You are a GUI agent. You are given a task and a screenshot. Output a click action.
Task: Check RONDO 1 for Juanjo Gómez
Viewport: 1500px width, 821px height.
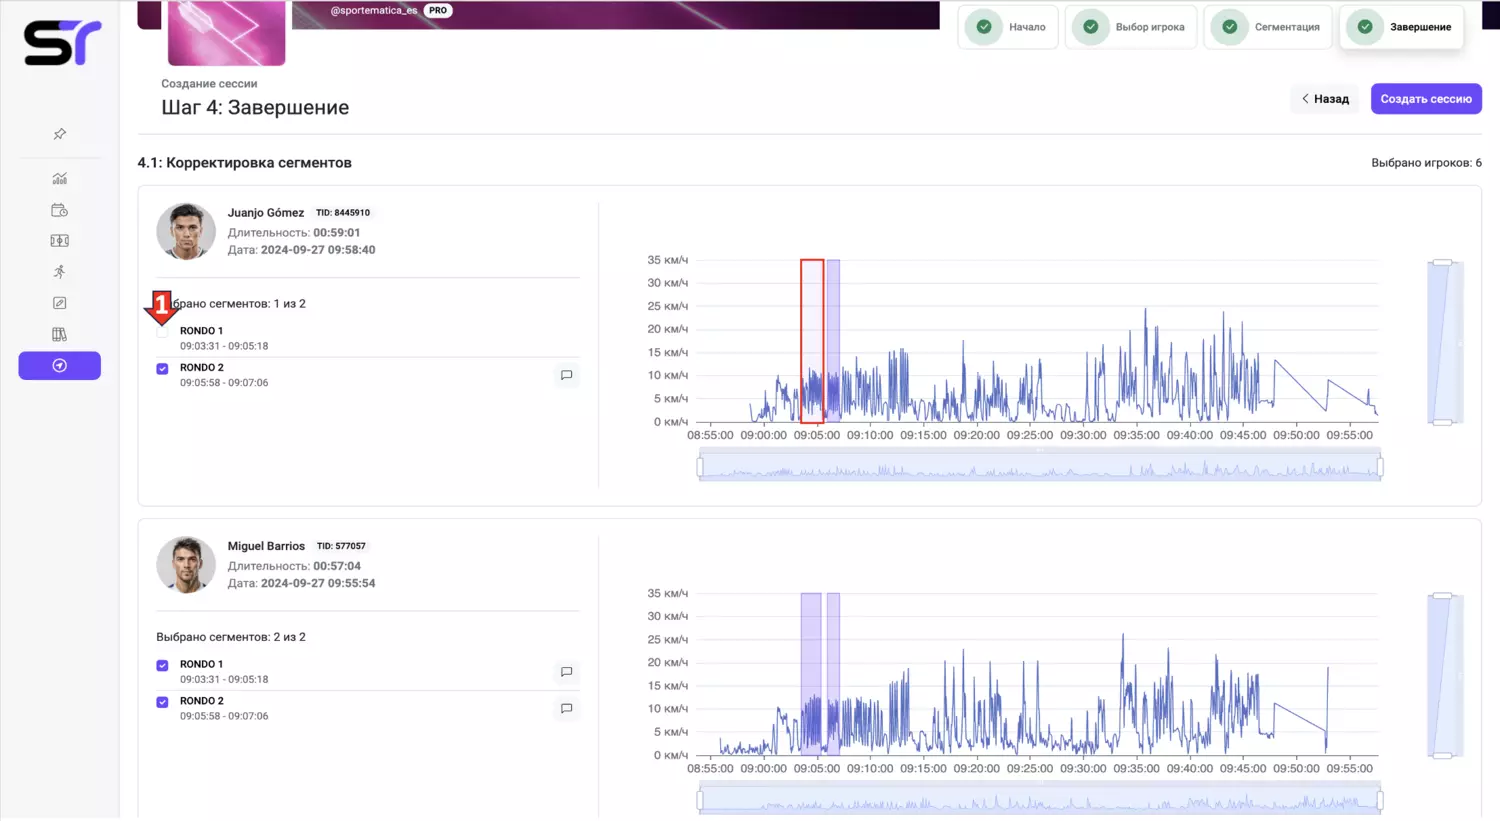coord(162,332)
